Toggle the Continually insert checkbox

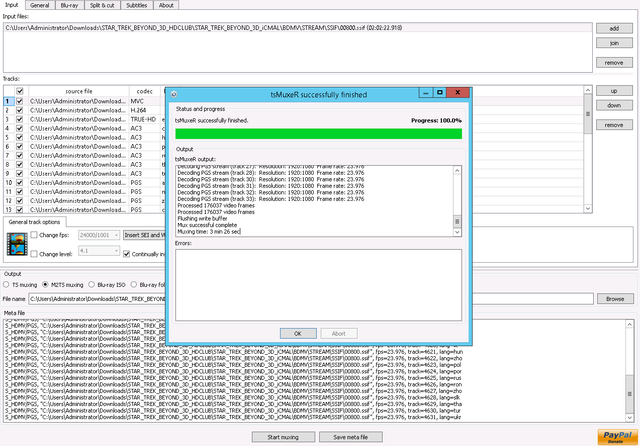[127, 254]
